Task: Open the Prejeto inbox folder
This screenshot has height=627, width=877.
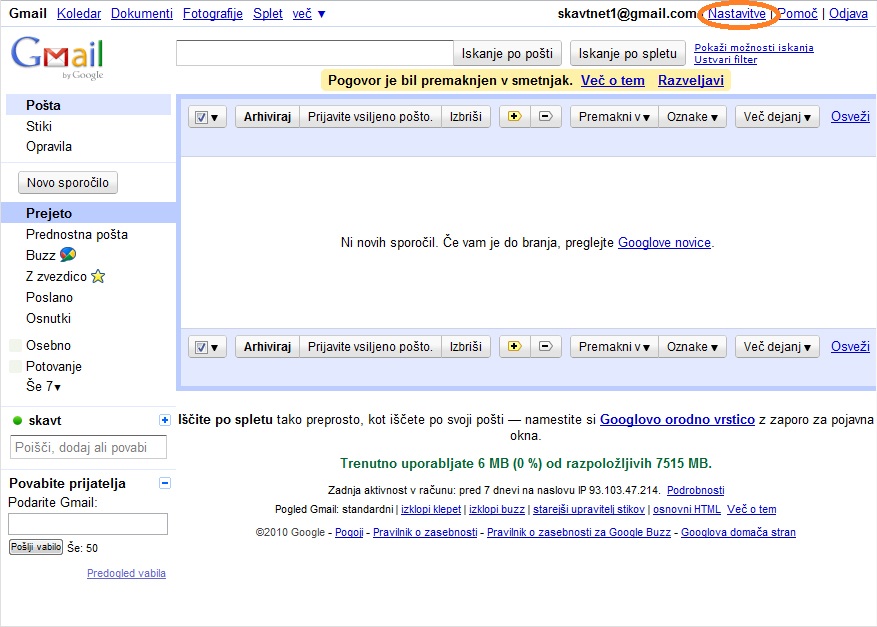Action: pos(88,213)
